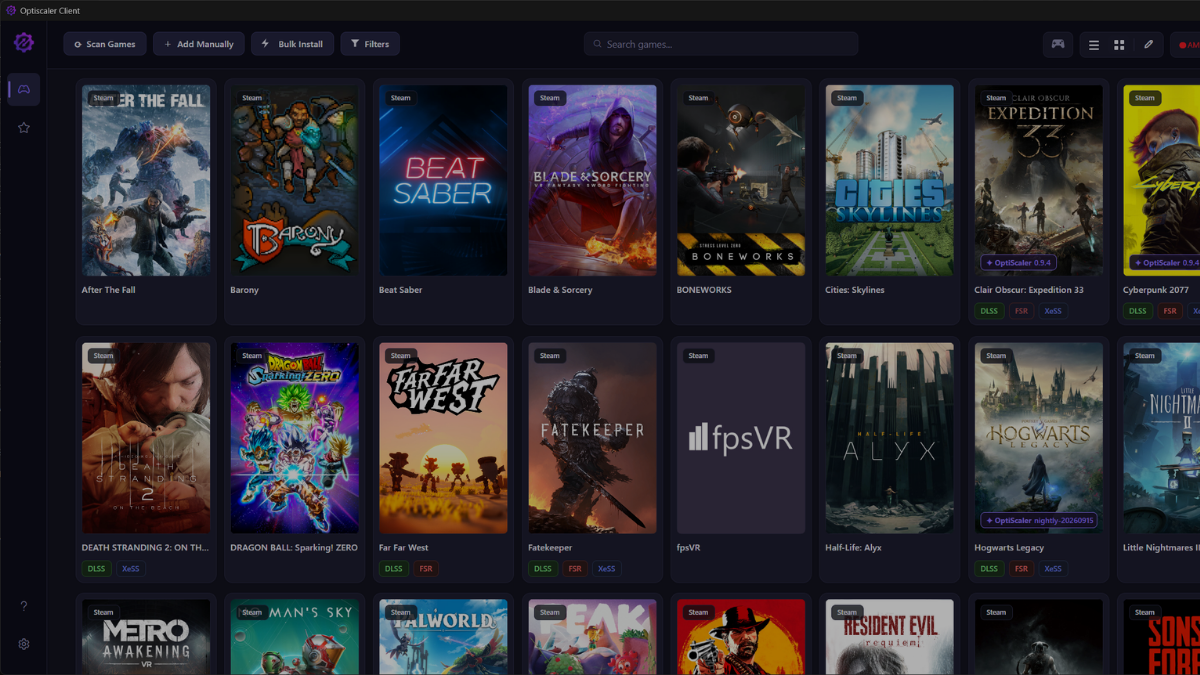Open the games library sidebar icon
The height and width of the screenshot is (675, 1200).
[24, 89]
